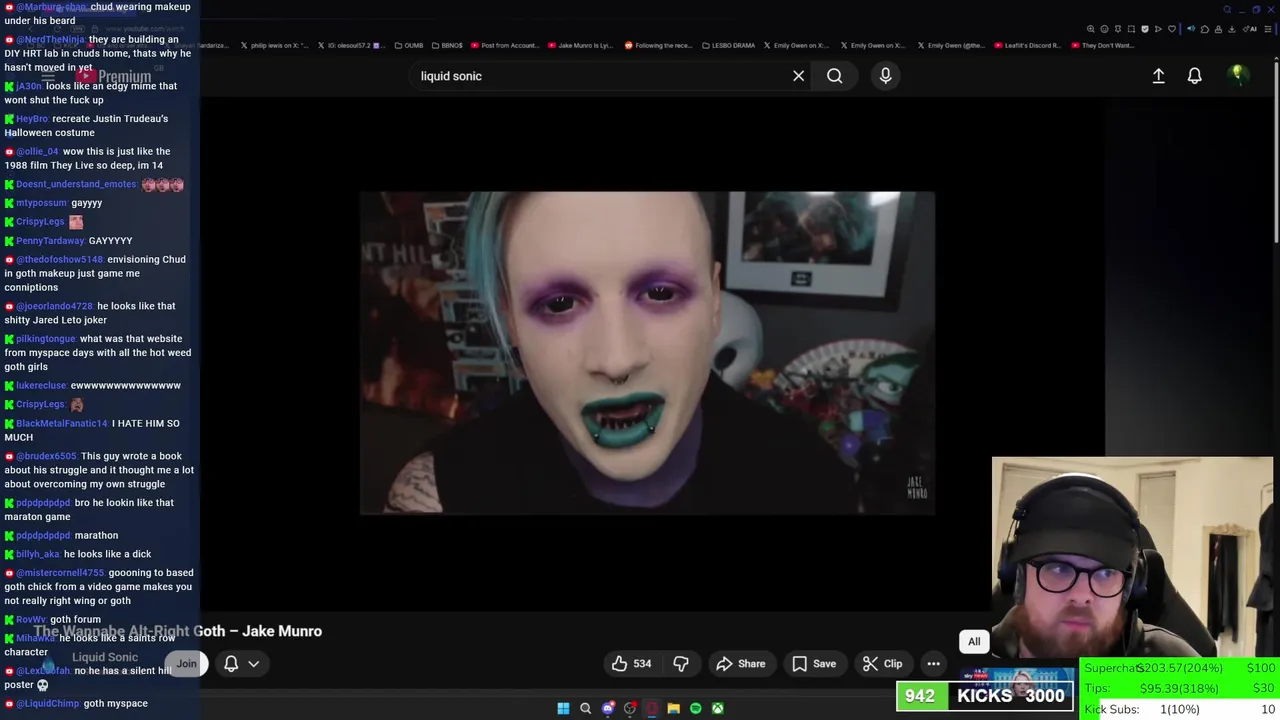Mute tab with blue speaker icon
Viewport: 1280px width, 720px height.
point(1191,29)
